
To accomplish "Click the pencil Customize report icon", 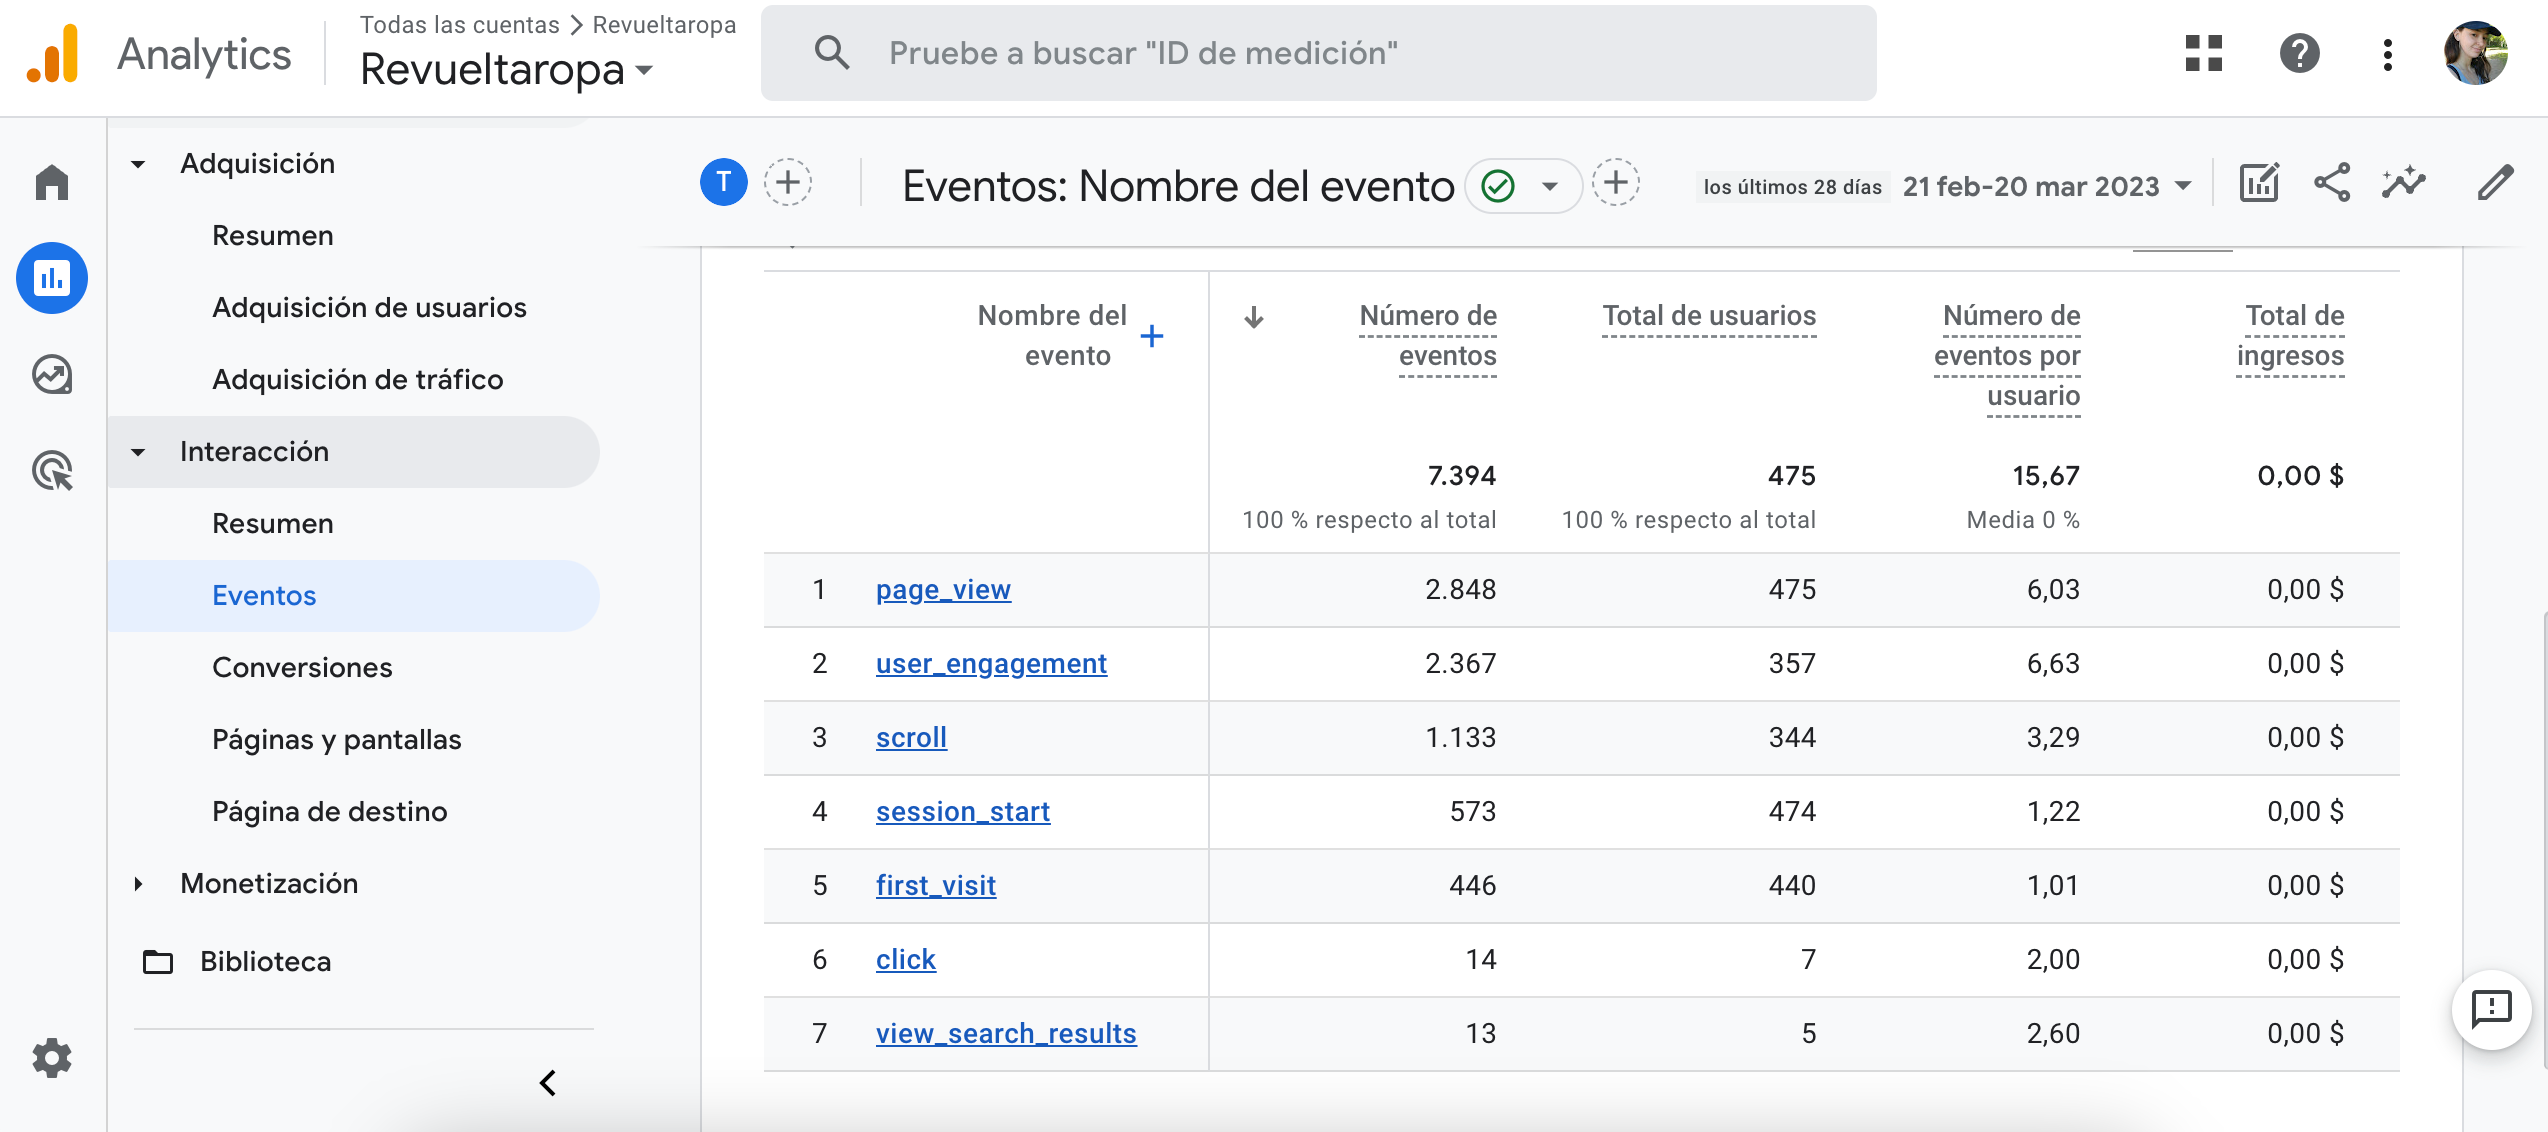I will click(x=2495, y=183).
